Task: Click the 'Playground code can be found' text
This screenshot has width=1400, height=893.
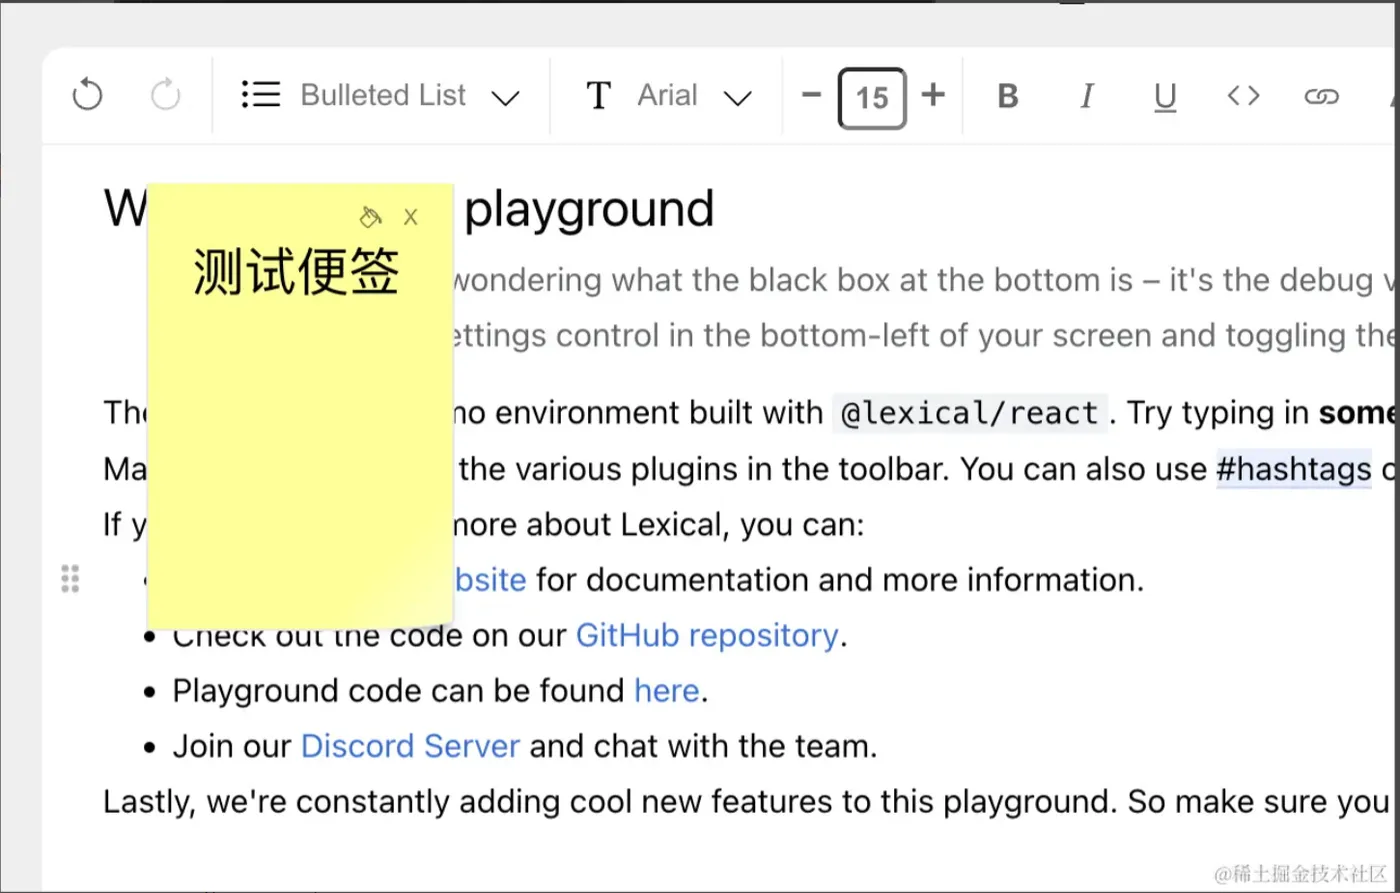Action: point(398,690)
